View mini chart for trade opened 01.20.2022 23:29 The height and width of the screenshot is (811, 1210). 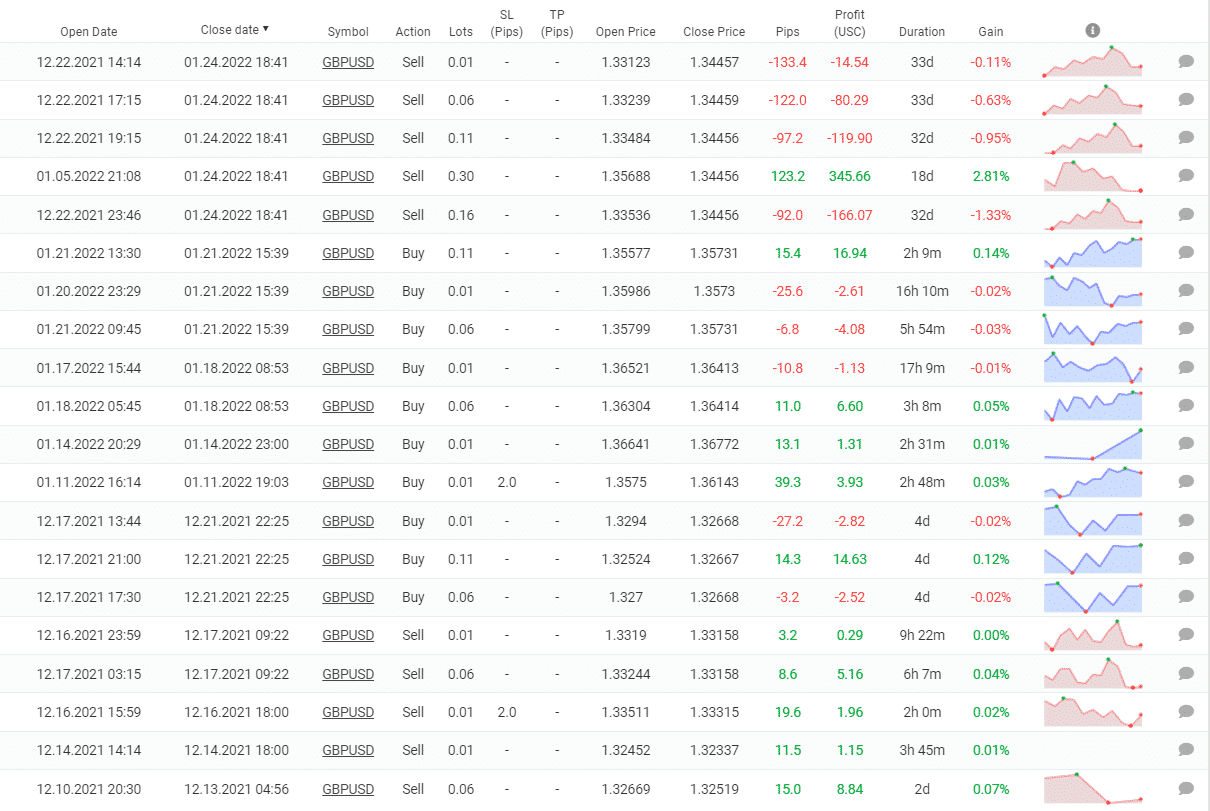point(1093,291)
